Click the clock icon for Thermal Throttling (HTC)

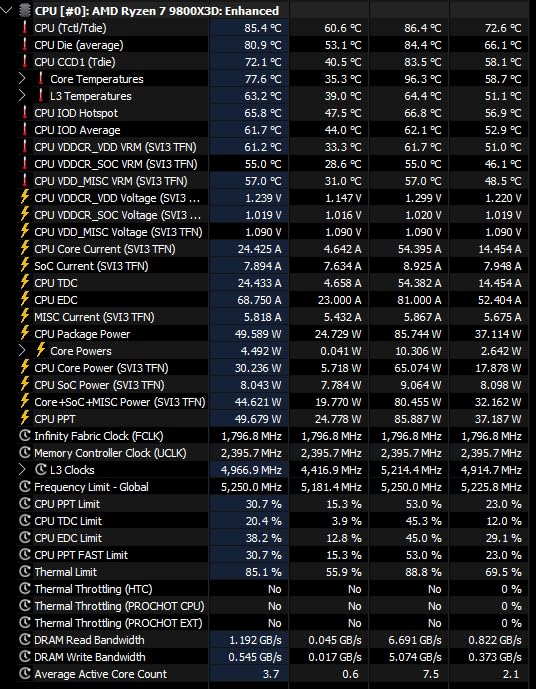pyautogui.click(x=25, y=589)
